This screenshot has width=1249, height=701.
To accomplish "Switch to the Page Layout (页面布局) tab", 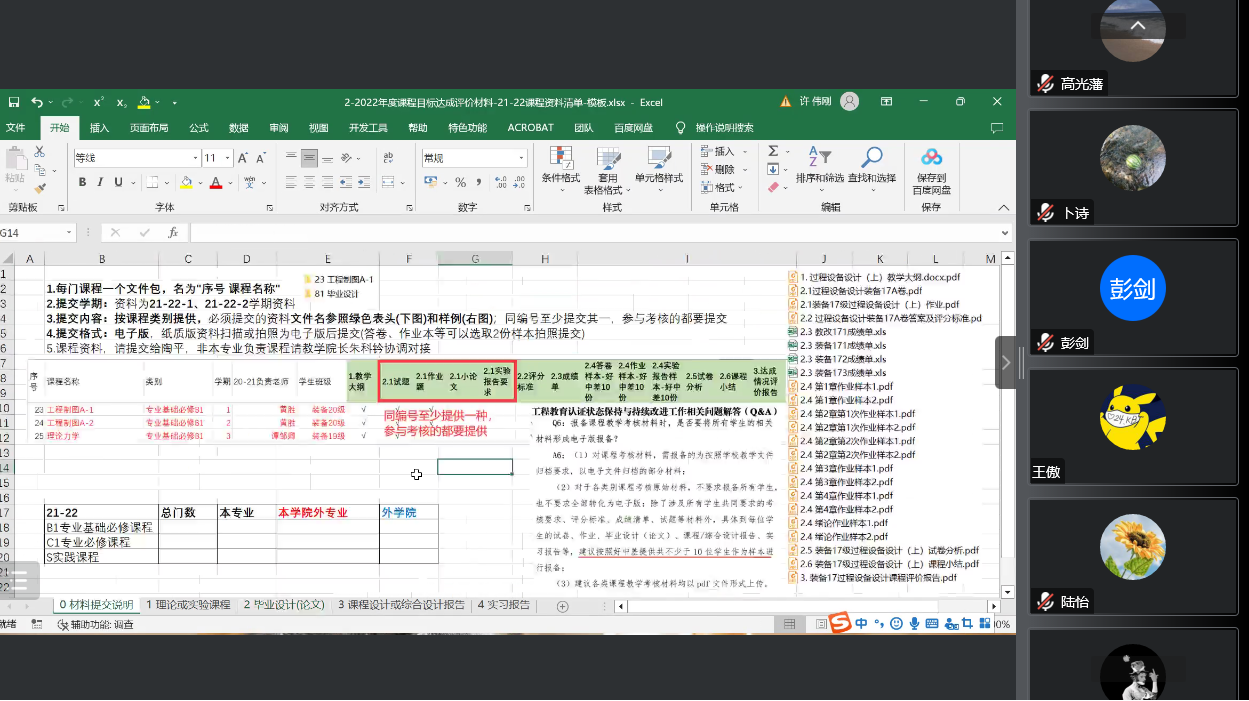I will click(148, 128).
